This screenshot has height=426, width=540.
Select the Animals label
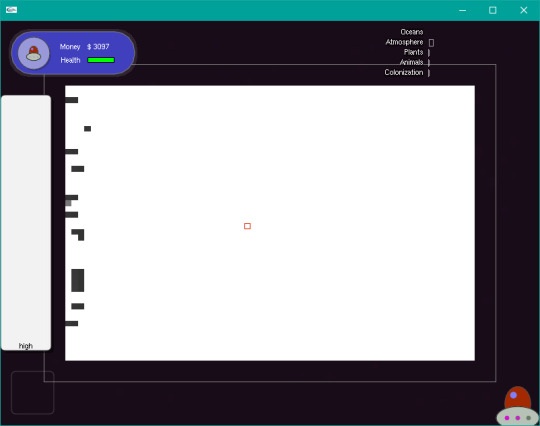(x=411, y=62)
